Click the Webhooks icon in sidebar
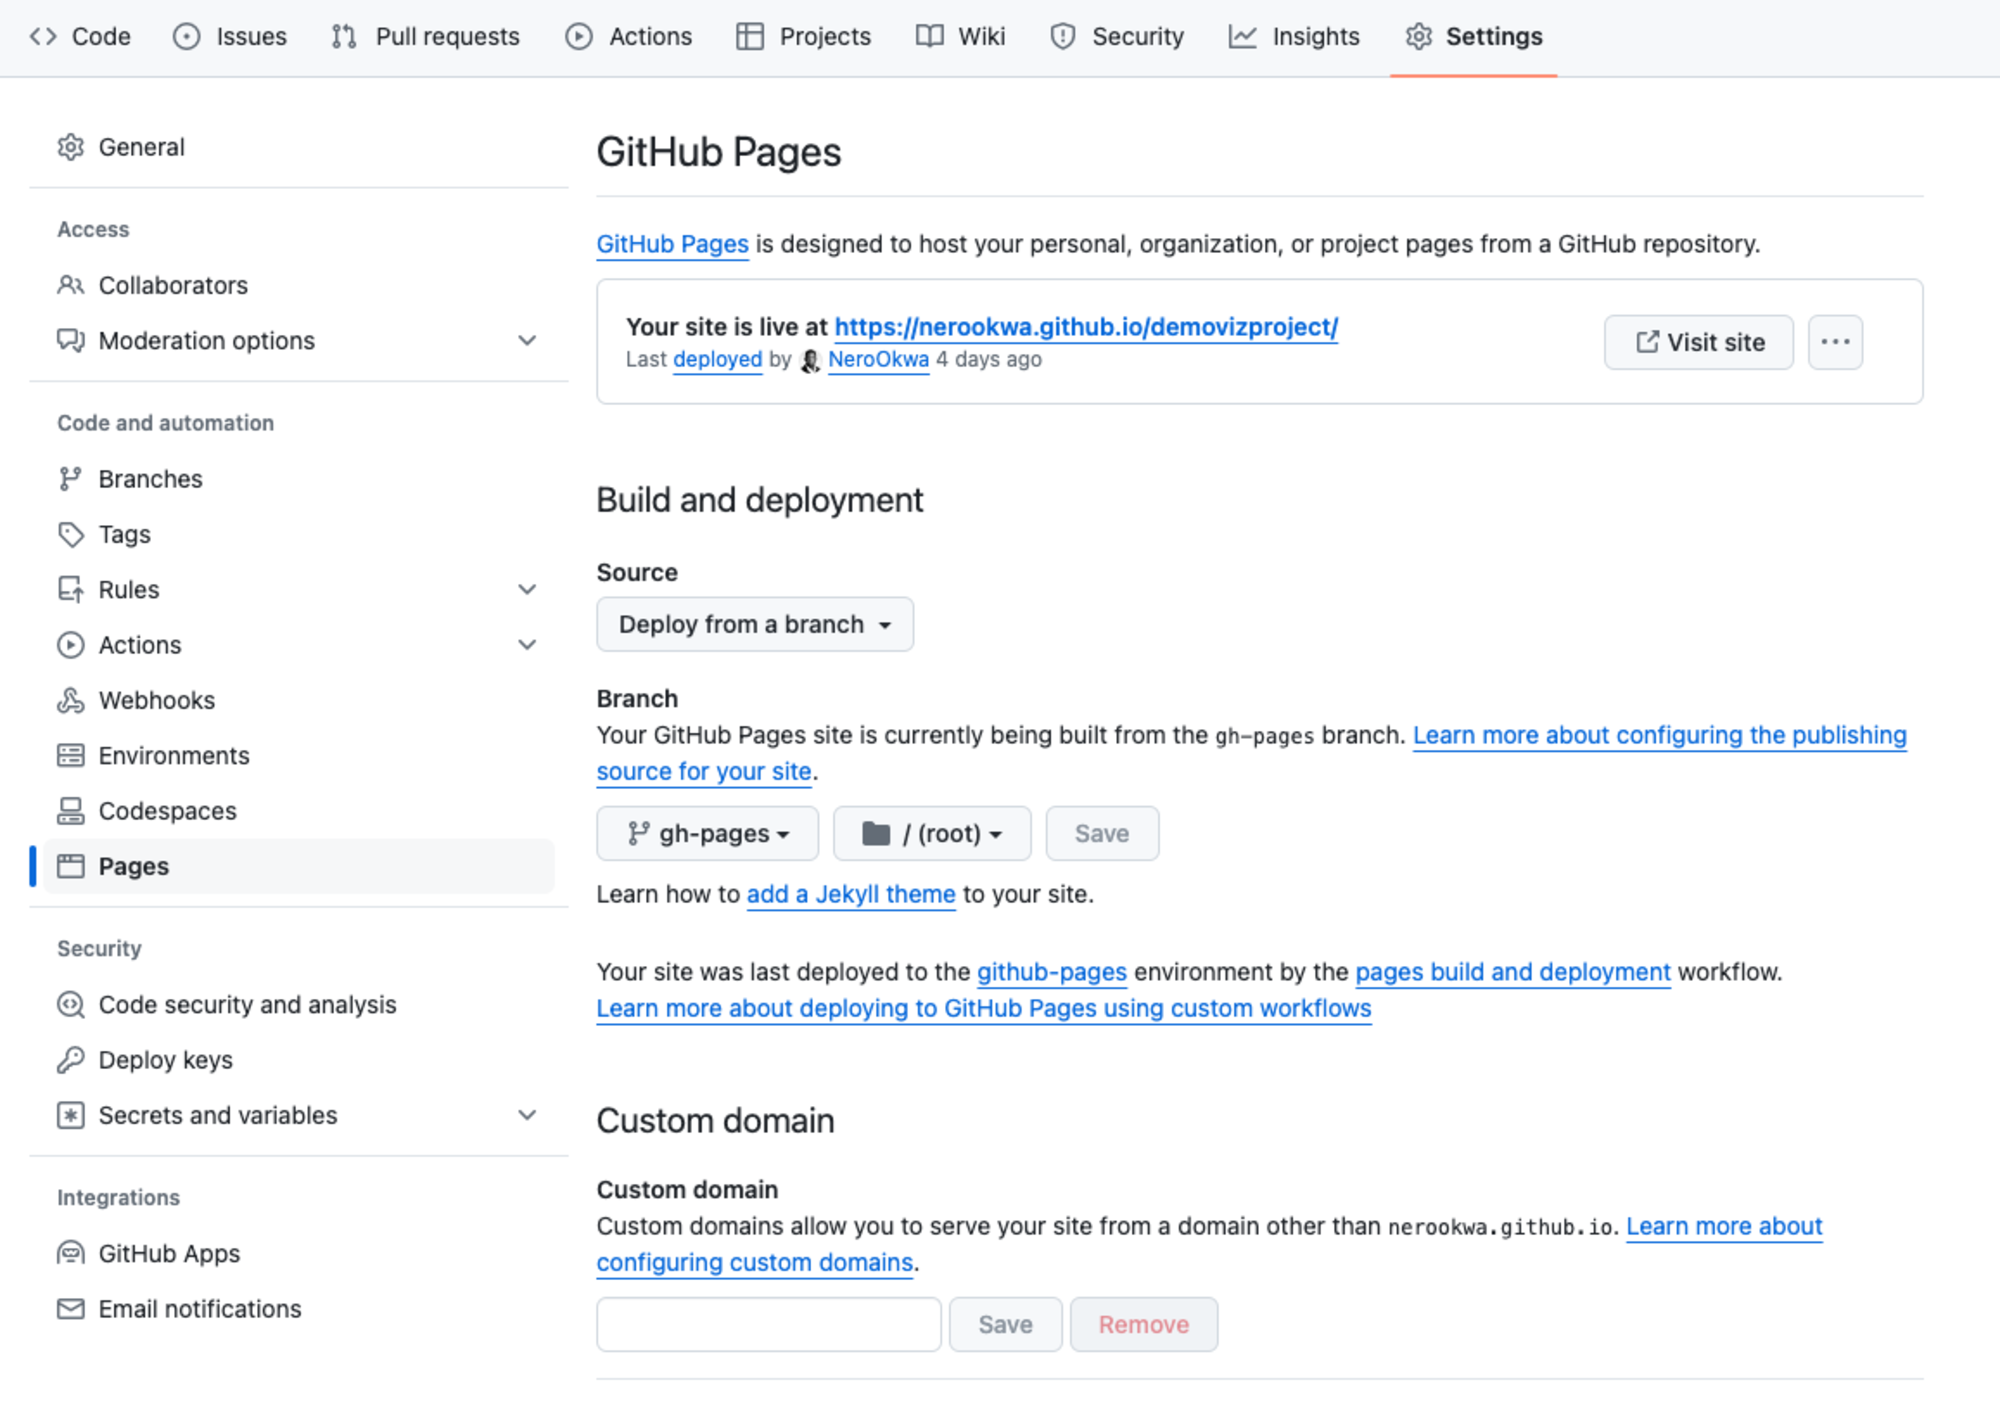2000x1404 pixels. [70, 700]
